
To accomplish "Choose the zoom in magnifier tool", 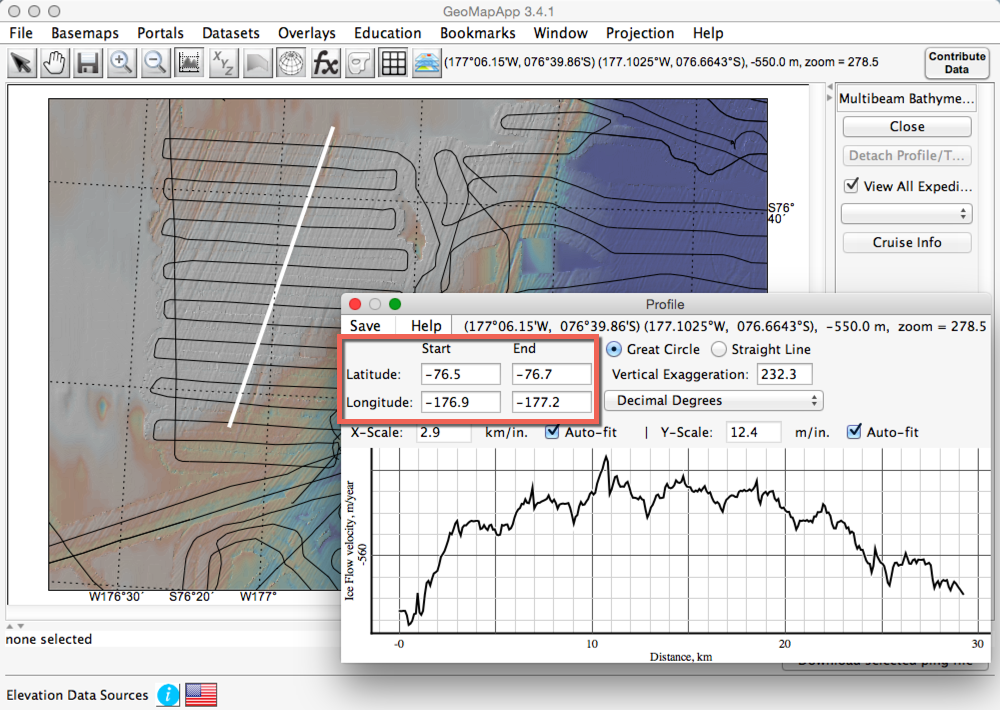I will [x=122, y=63].
